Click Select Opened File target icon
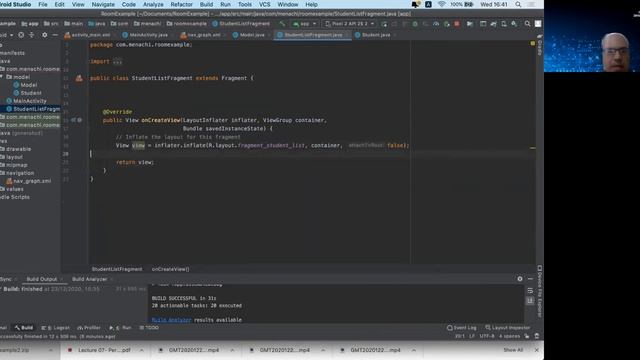The width and height of the screenshot is (640, 360). coord(21,35)
